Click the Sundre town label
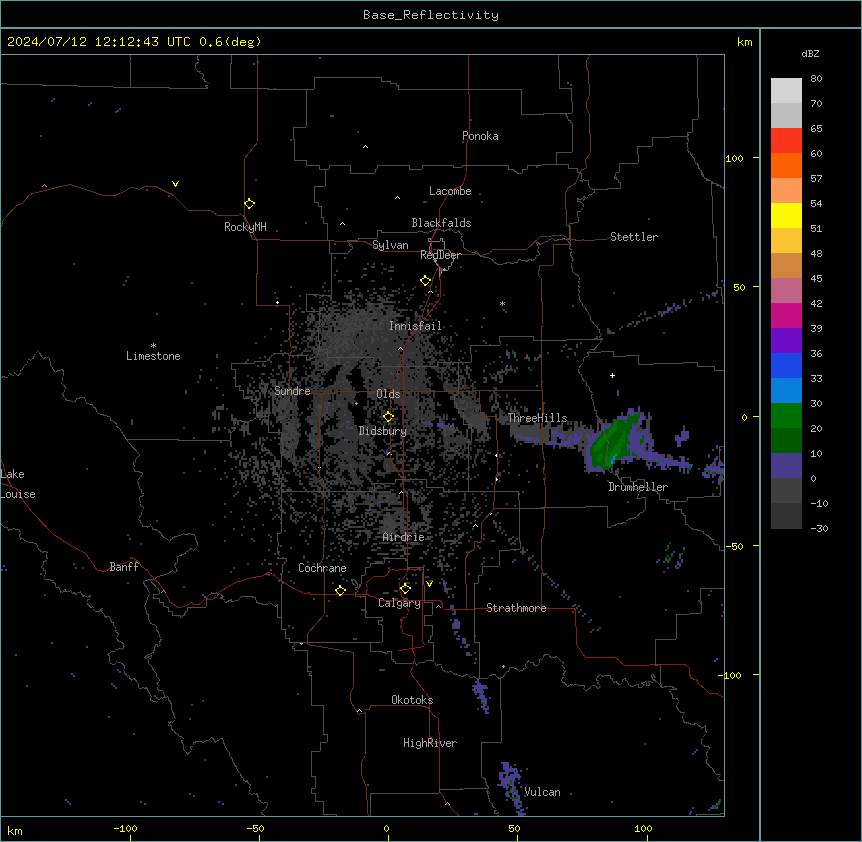The height and width of the screenshot is (842, 862). 292,391
